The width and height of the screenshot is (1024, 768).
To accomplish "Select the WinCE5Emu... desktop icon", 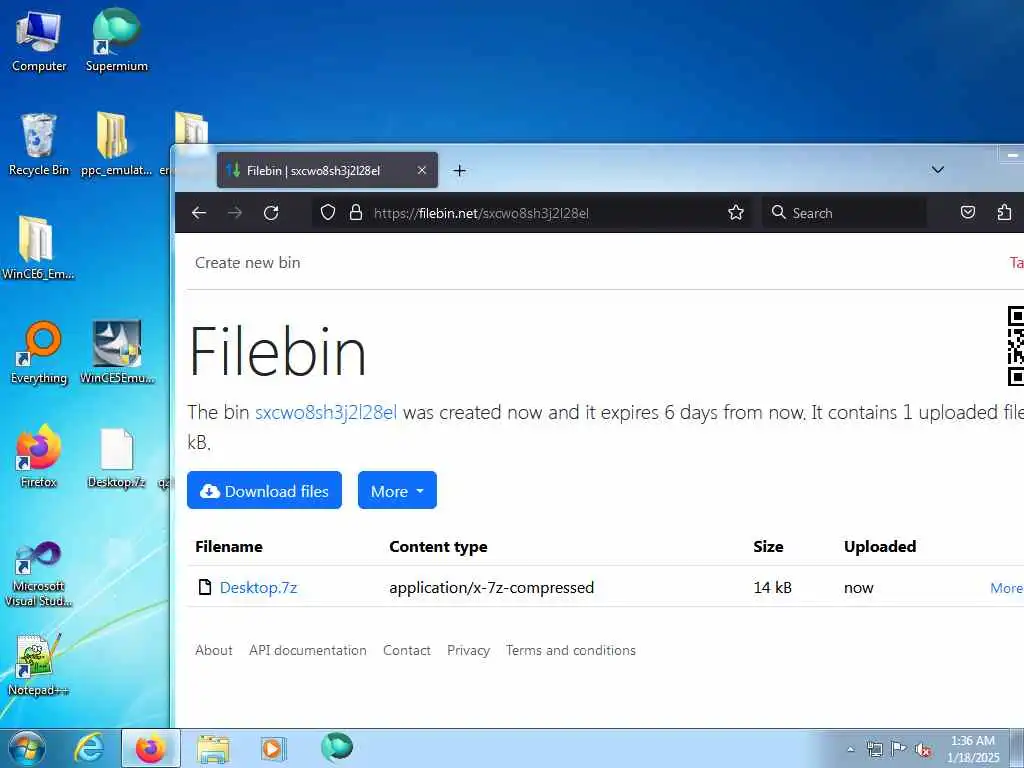I will 117,353.
